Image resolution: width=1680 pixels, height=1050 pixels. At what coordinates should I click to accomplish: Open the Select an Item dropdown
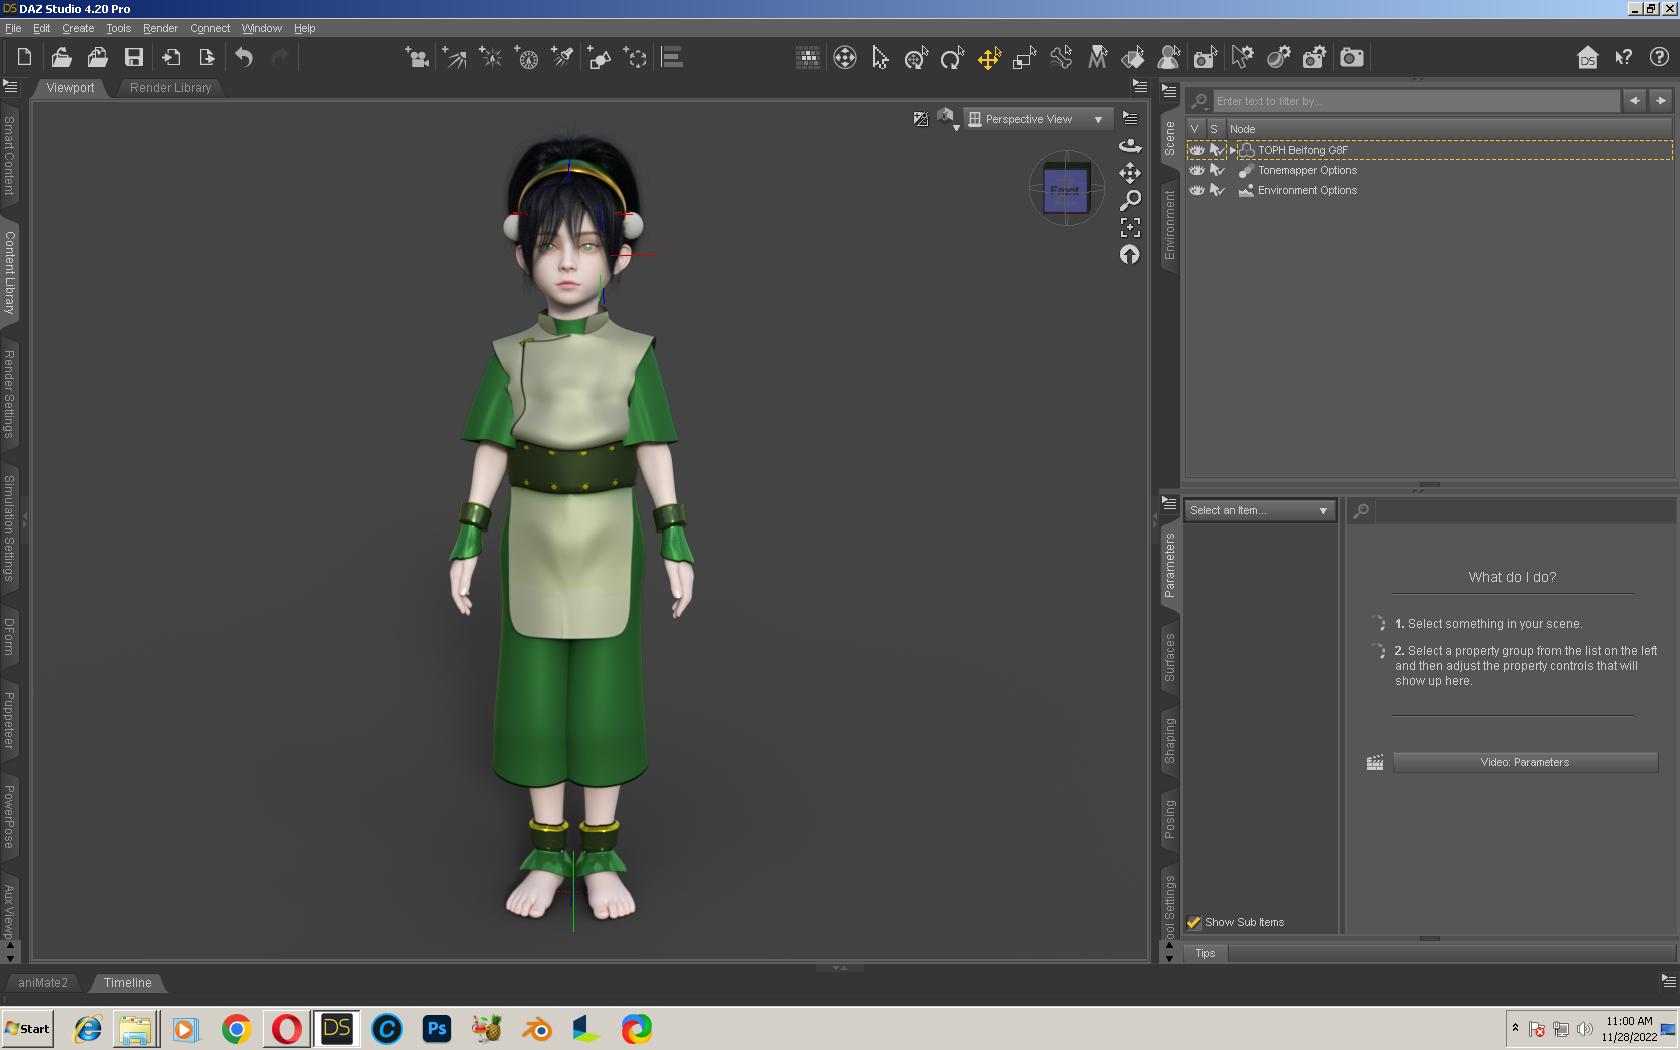(x=1260, y=510)
